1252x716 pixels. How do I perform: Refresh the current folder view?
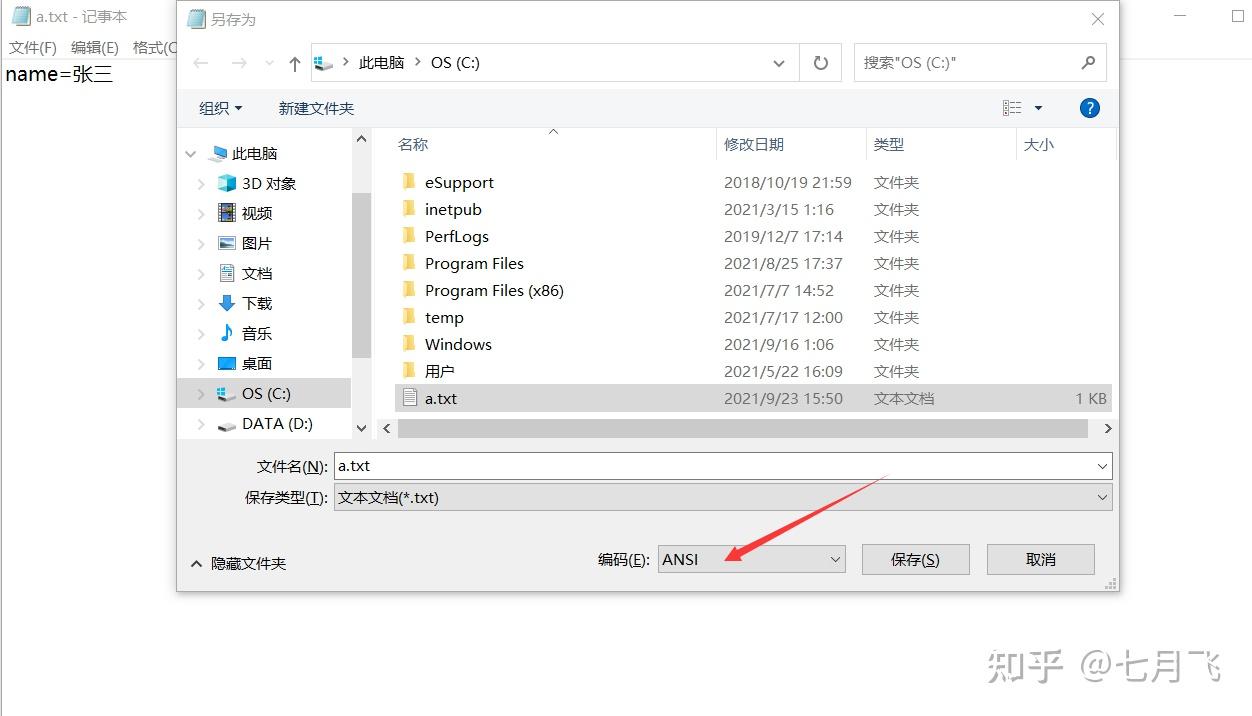pos(820,62)
